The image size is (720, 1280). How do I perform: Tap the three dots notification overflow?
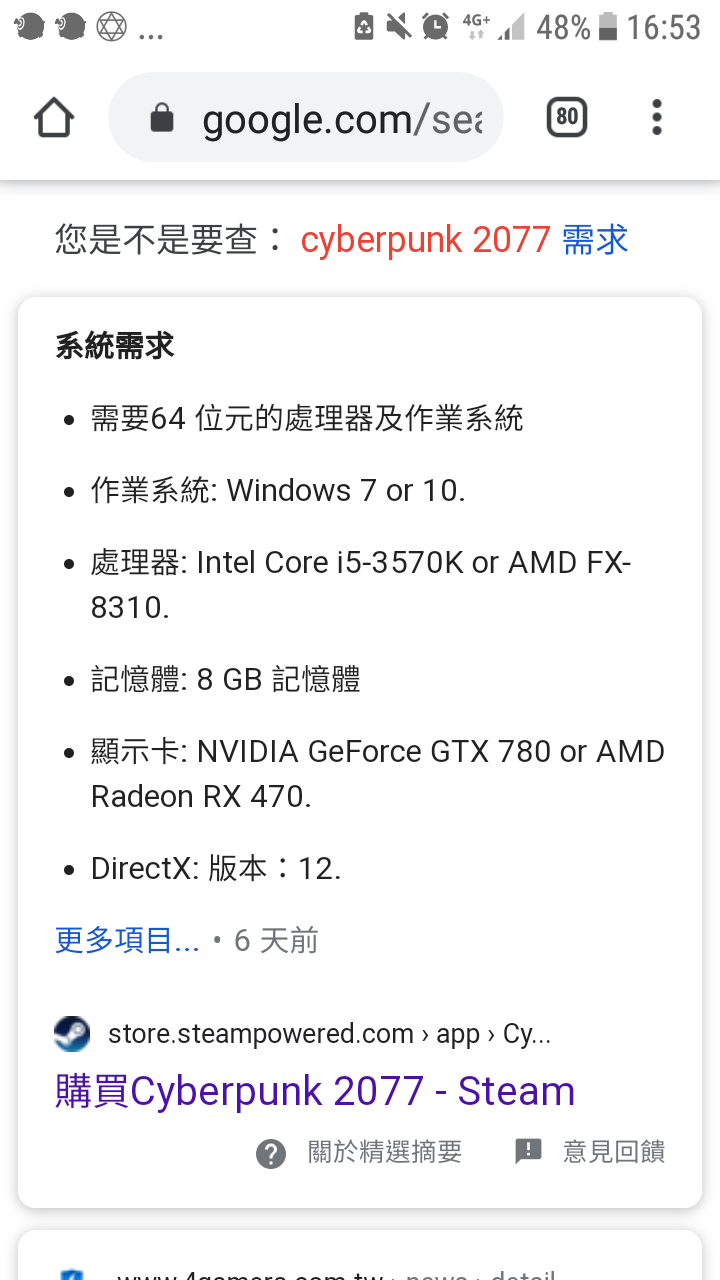151,35
